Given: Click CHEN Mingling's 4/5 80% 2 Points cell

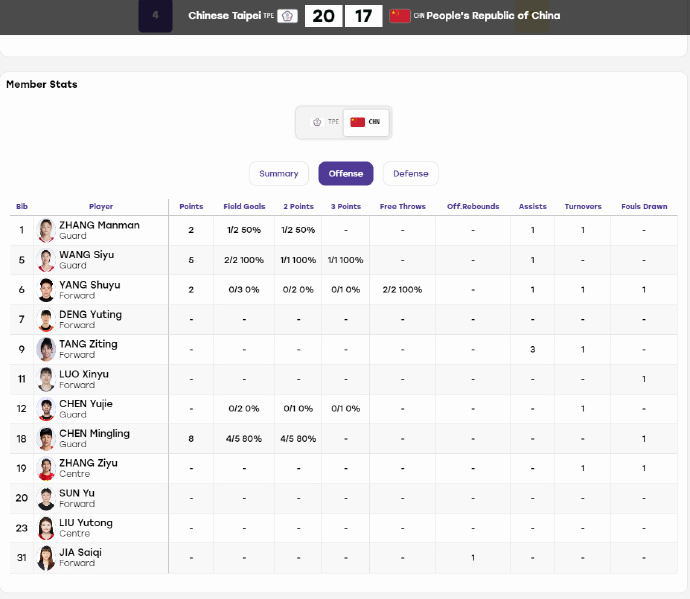Looking at the screenshot, I should 298,439.
